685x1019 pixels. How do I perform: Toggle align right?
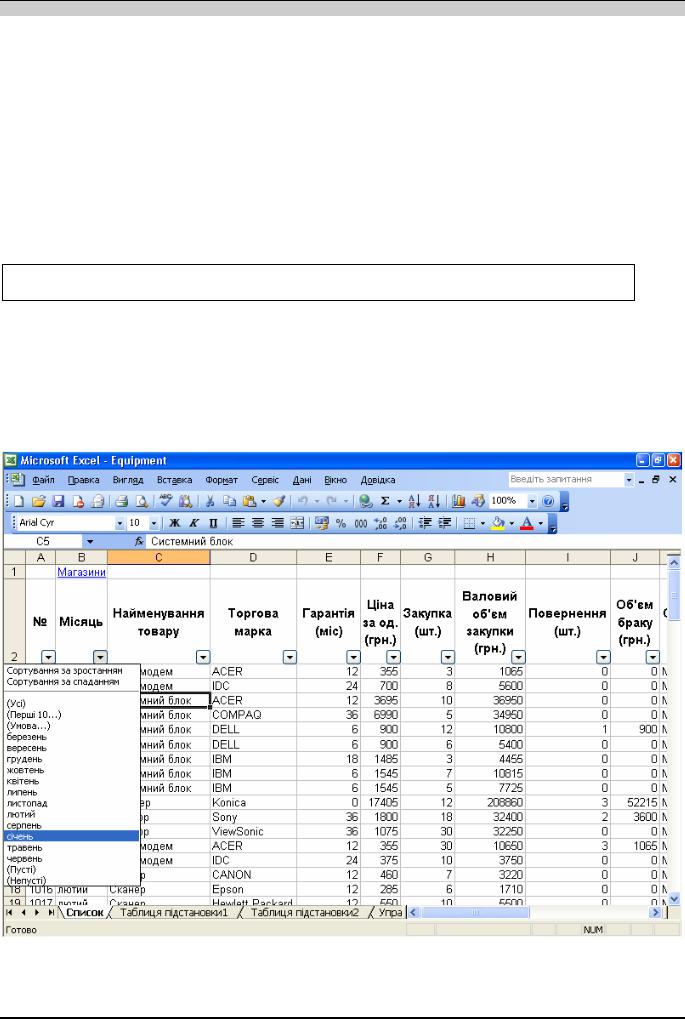[x=278, y=523]
